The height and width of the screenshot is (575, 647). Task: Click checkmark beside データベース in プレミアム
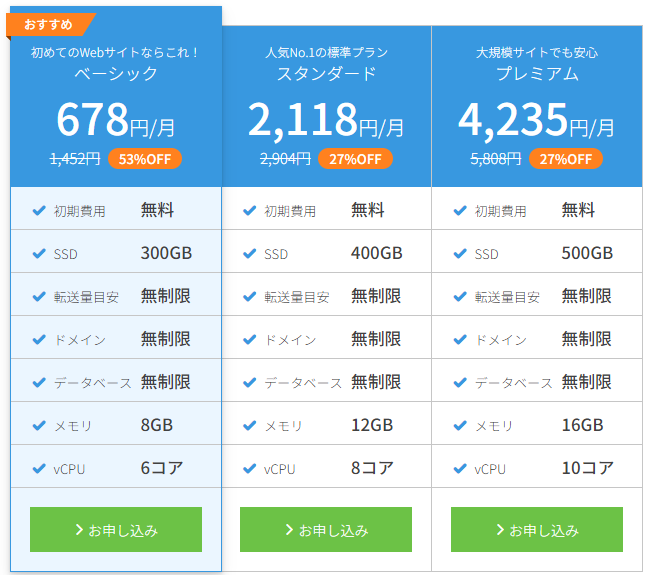click(x=460, y=383)
